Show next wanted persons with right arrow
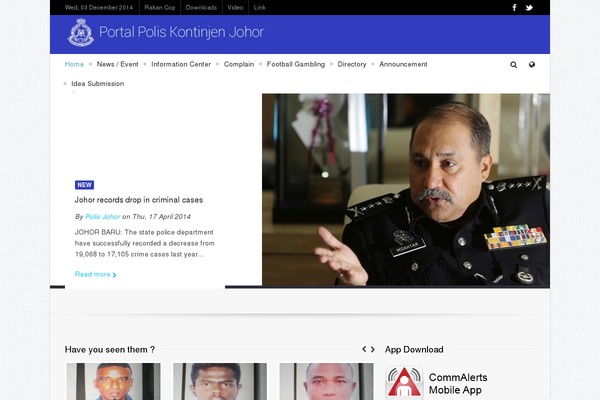The height and width of the screenshot is (400, 600). point(373,349)
